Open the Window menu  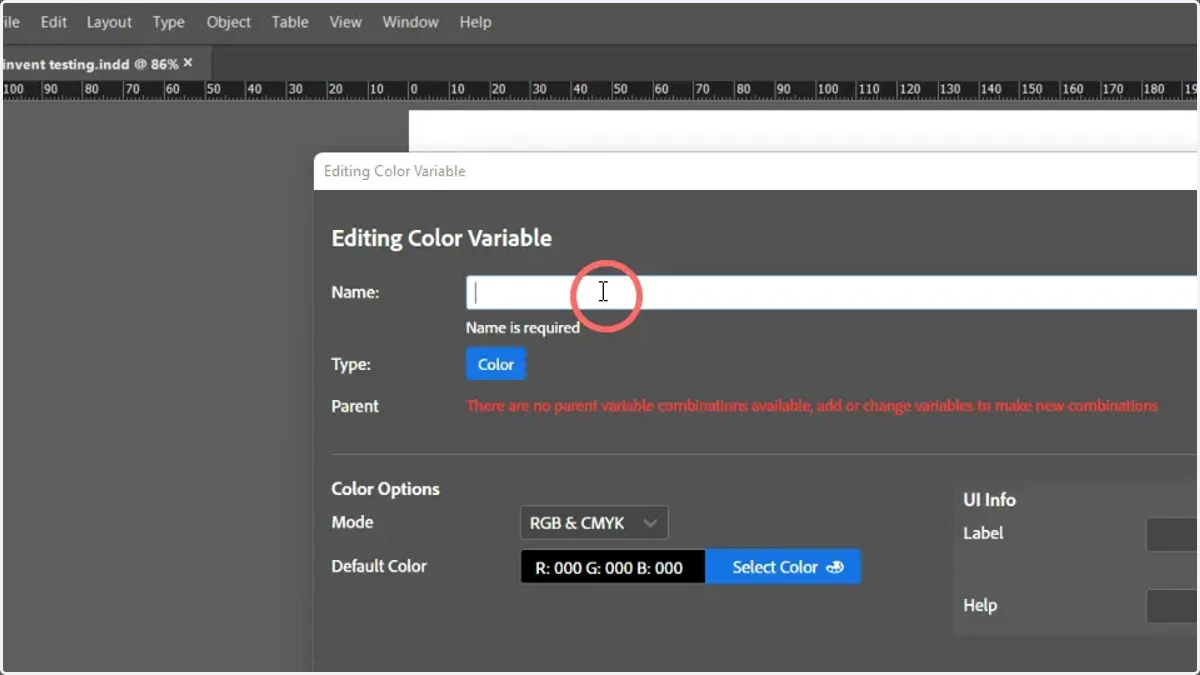tap(410, 22)
